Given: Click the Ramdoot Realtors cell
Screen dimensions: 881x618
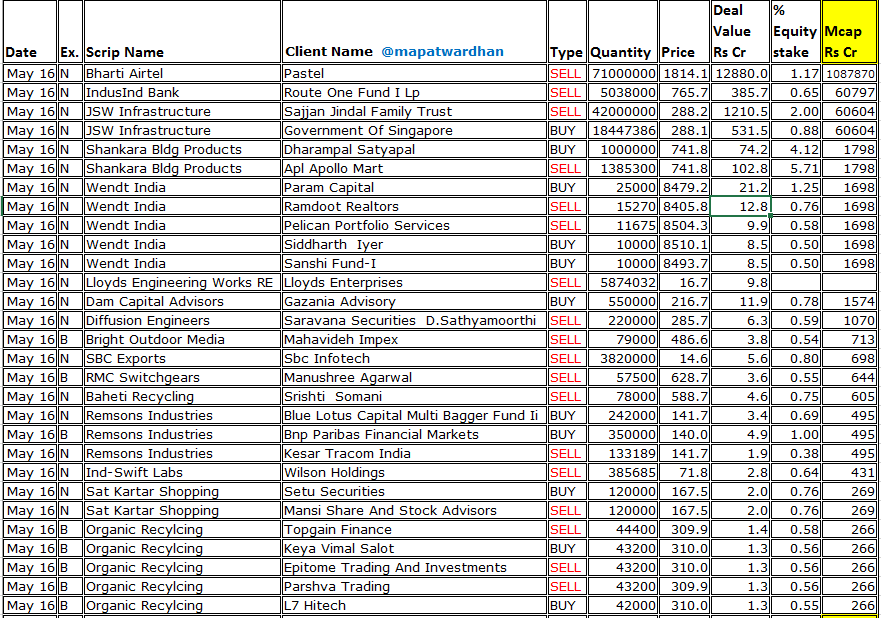Looking at the screenshot, I should pyautogui.click(x=414, y=207).
